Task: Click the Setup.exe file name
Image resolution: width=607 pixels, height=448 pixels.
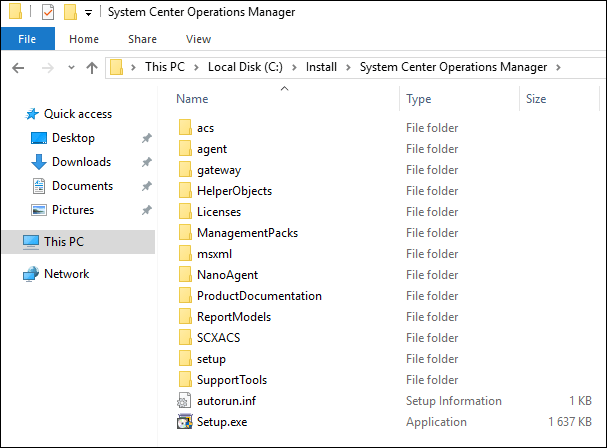Action: (x=222, y=422)
